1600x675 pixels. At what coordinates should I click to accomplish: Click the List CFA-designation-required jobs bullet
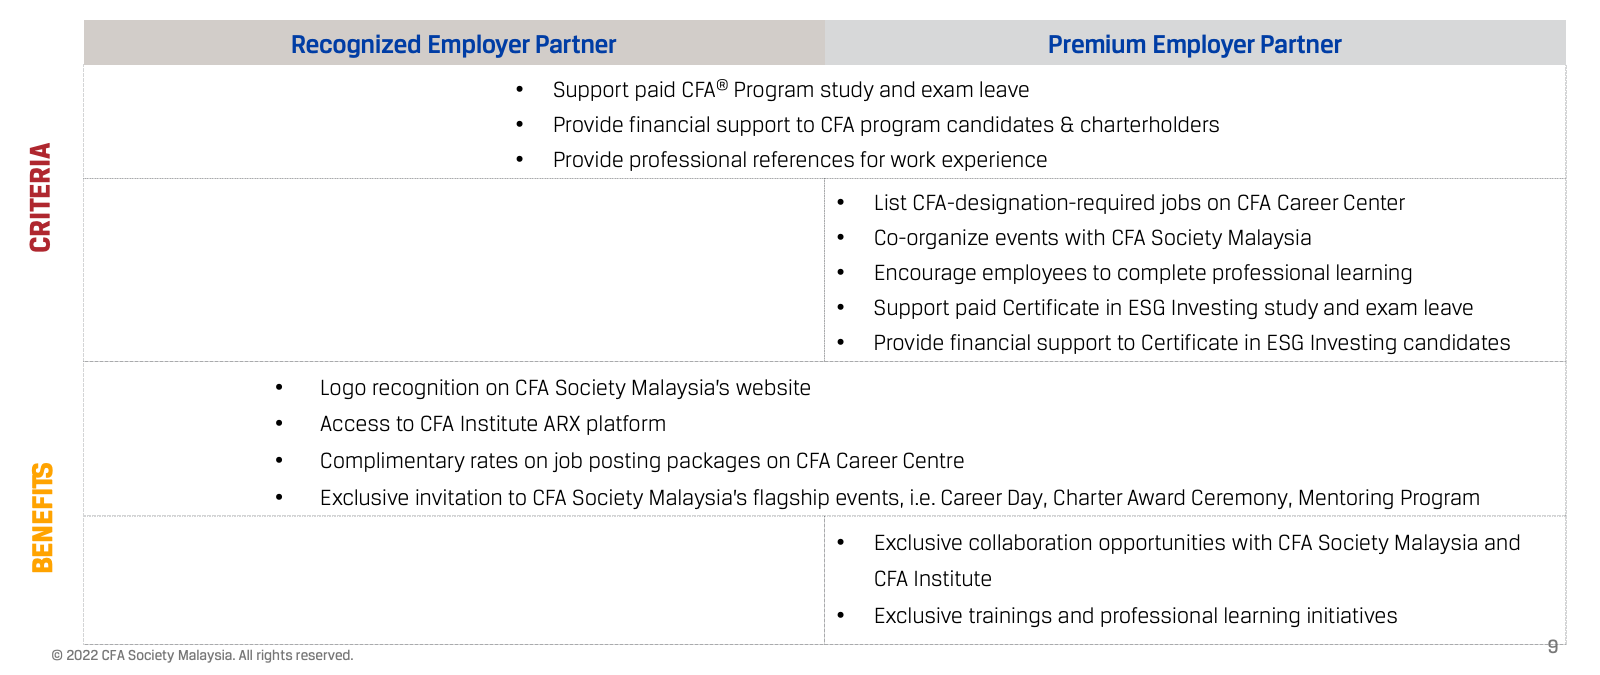[x=1138, y=203]
